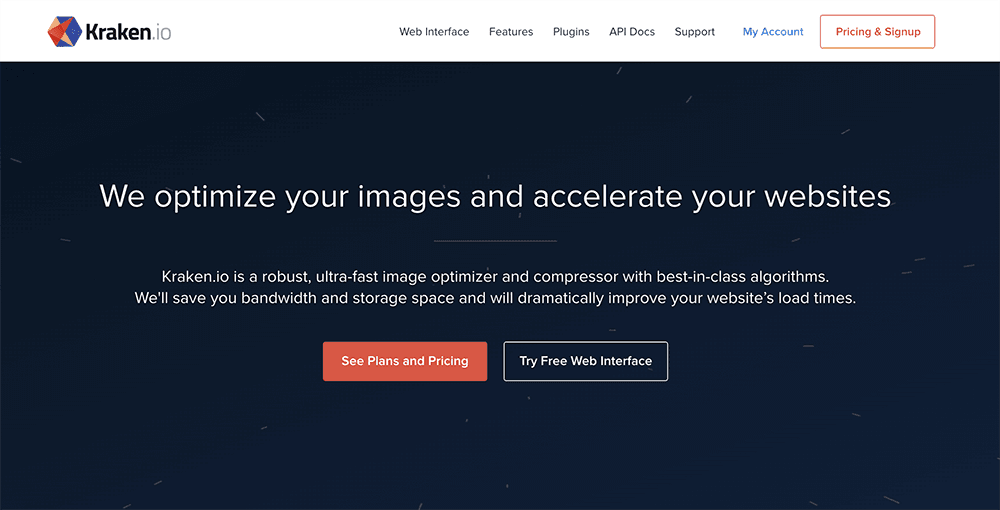Open the Support section
This screenshot has width=1000, height=510.
695,32
